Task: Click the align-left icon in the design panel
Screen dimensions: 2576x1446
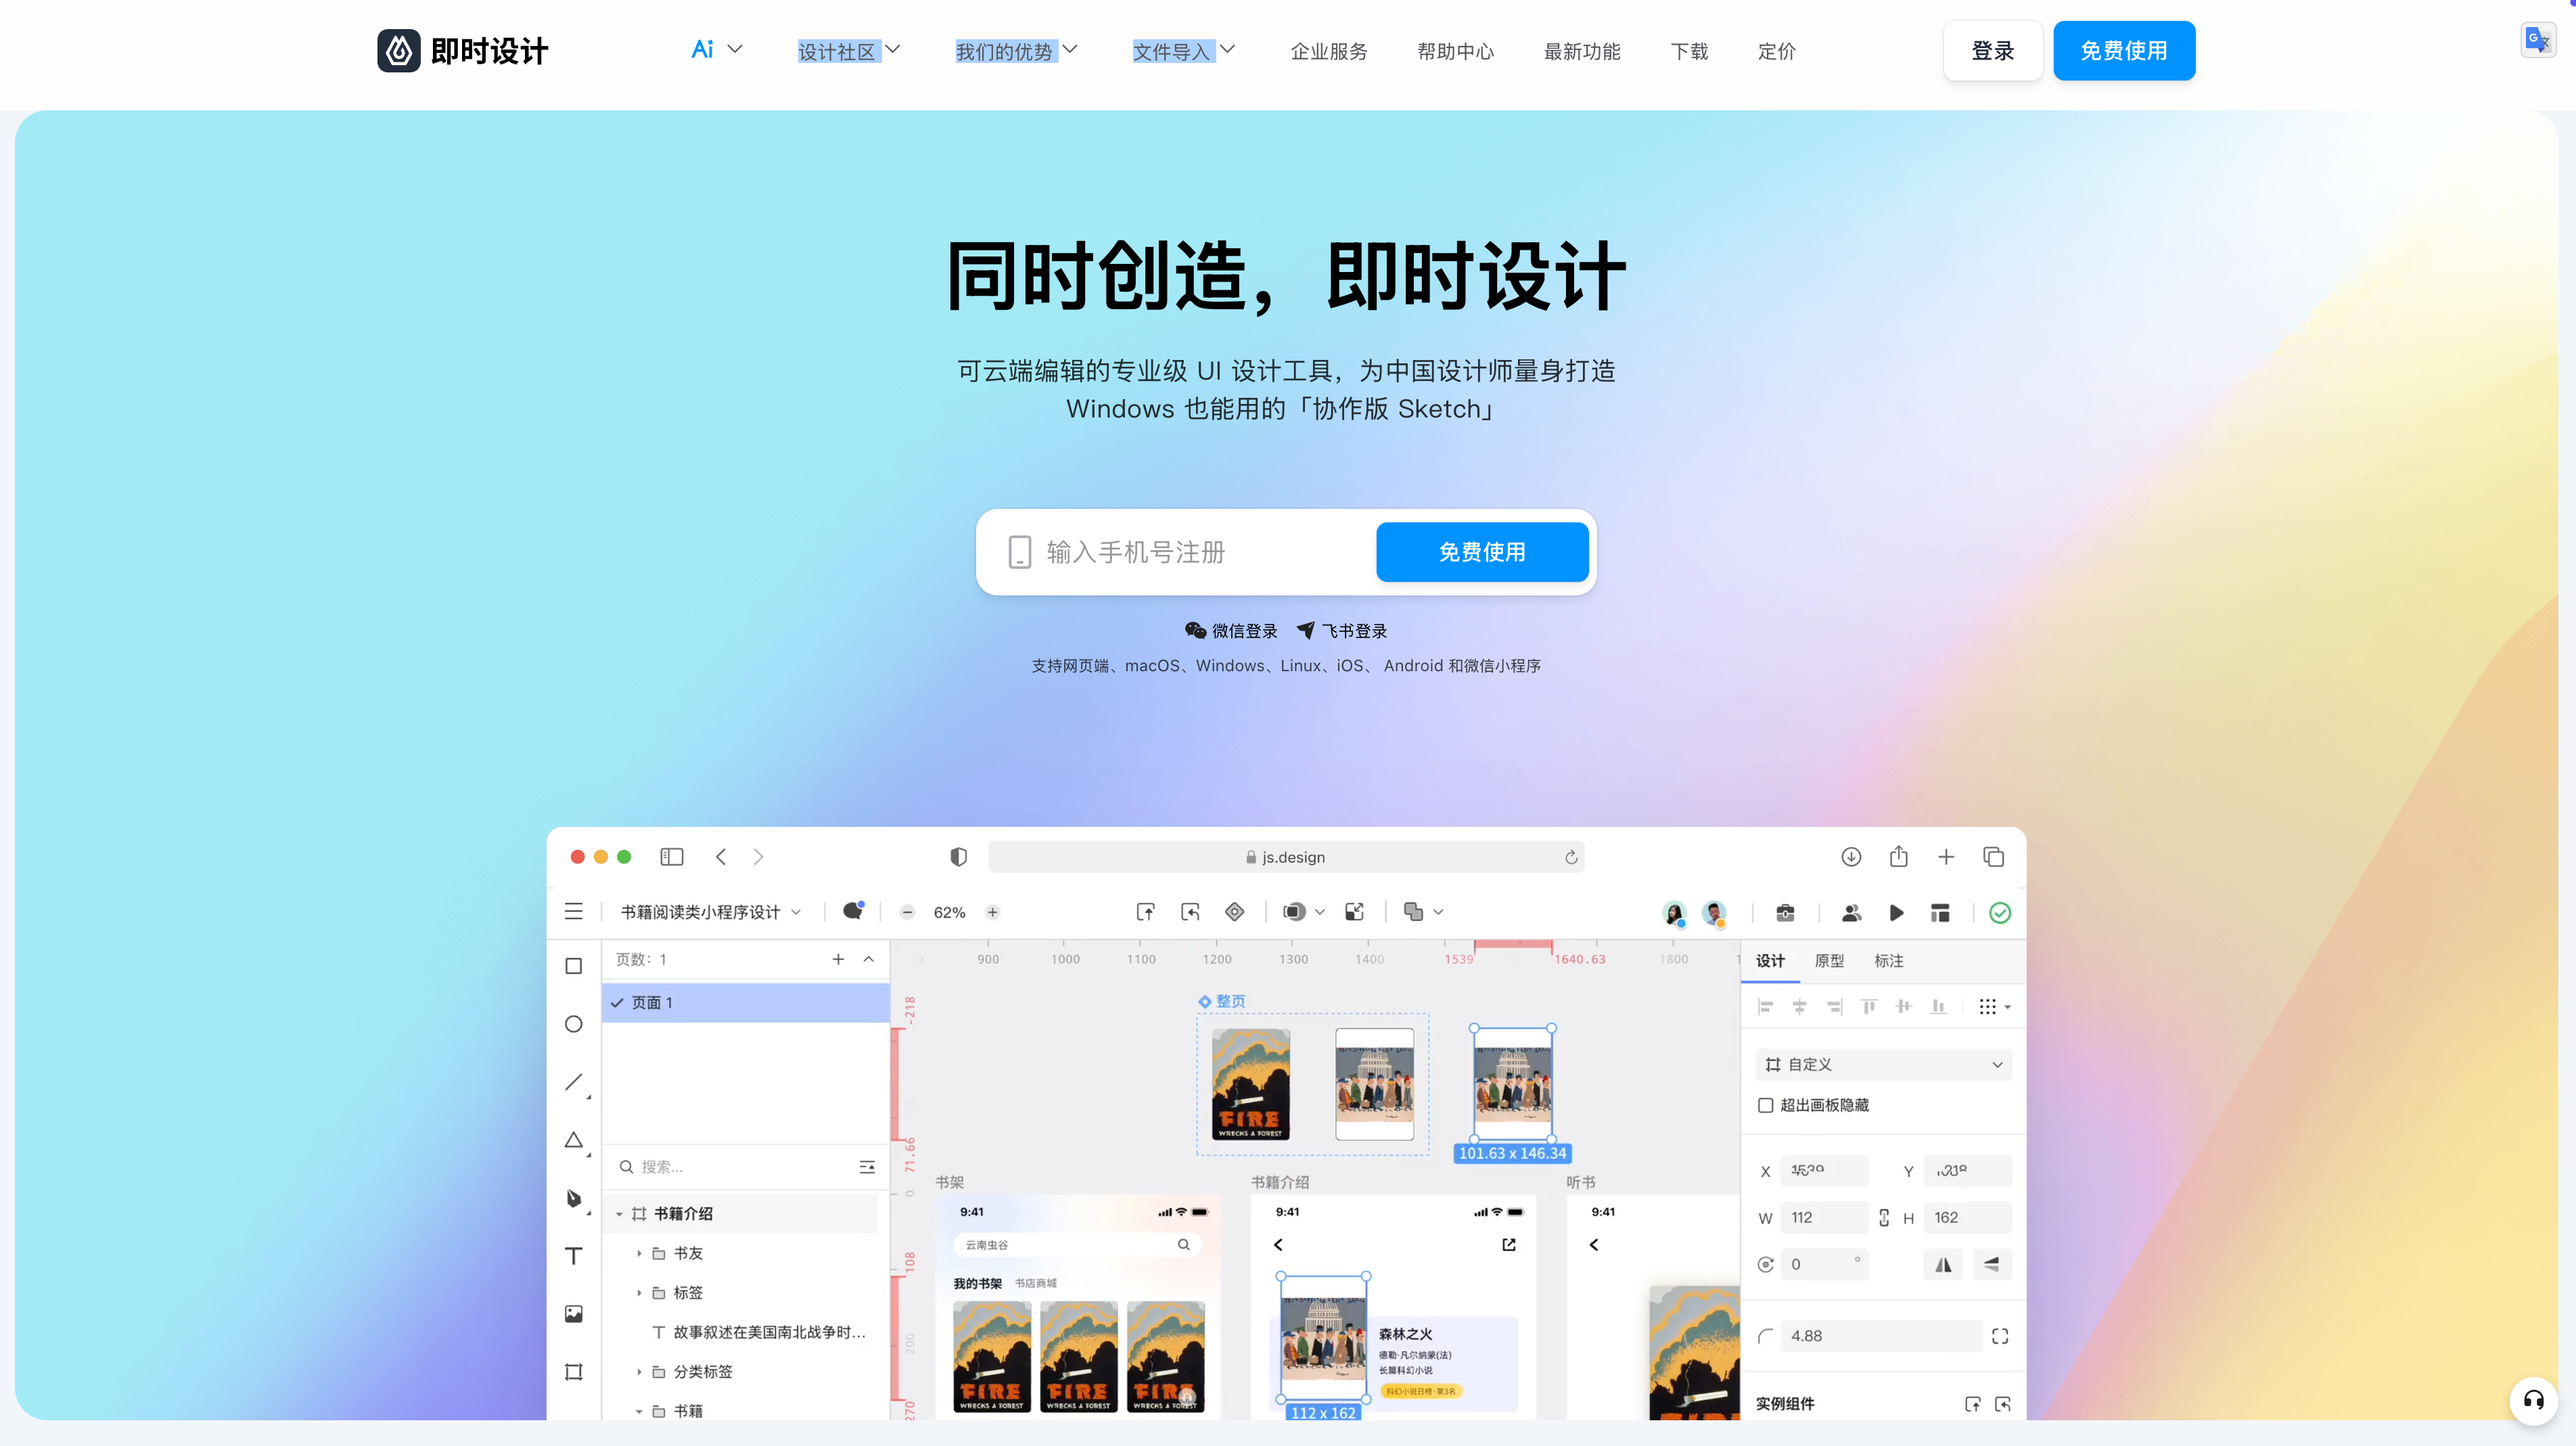Action: coord(1766,1006)
